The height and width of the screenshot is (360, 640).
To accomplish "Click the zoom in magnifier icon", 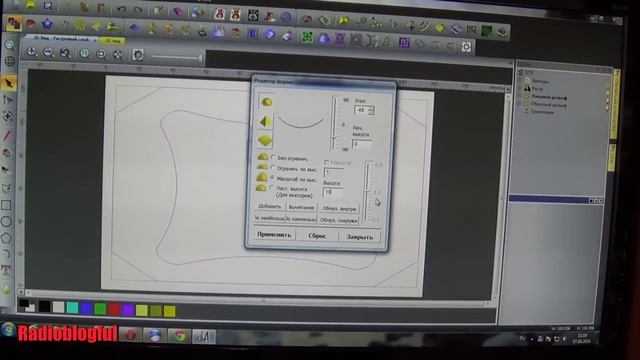I will (31, 52).
